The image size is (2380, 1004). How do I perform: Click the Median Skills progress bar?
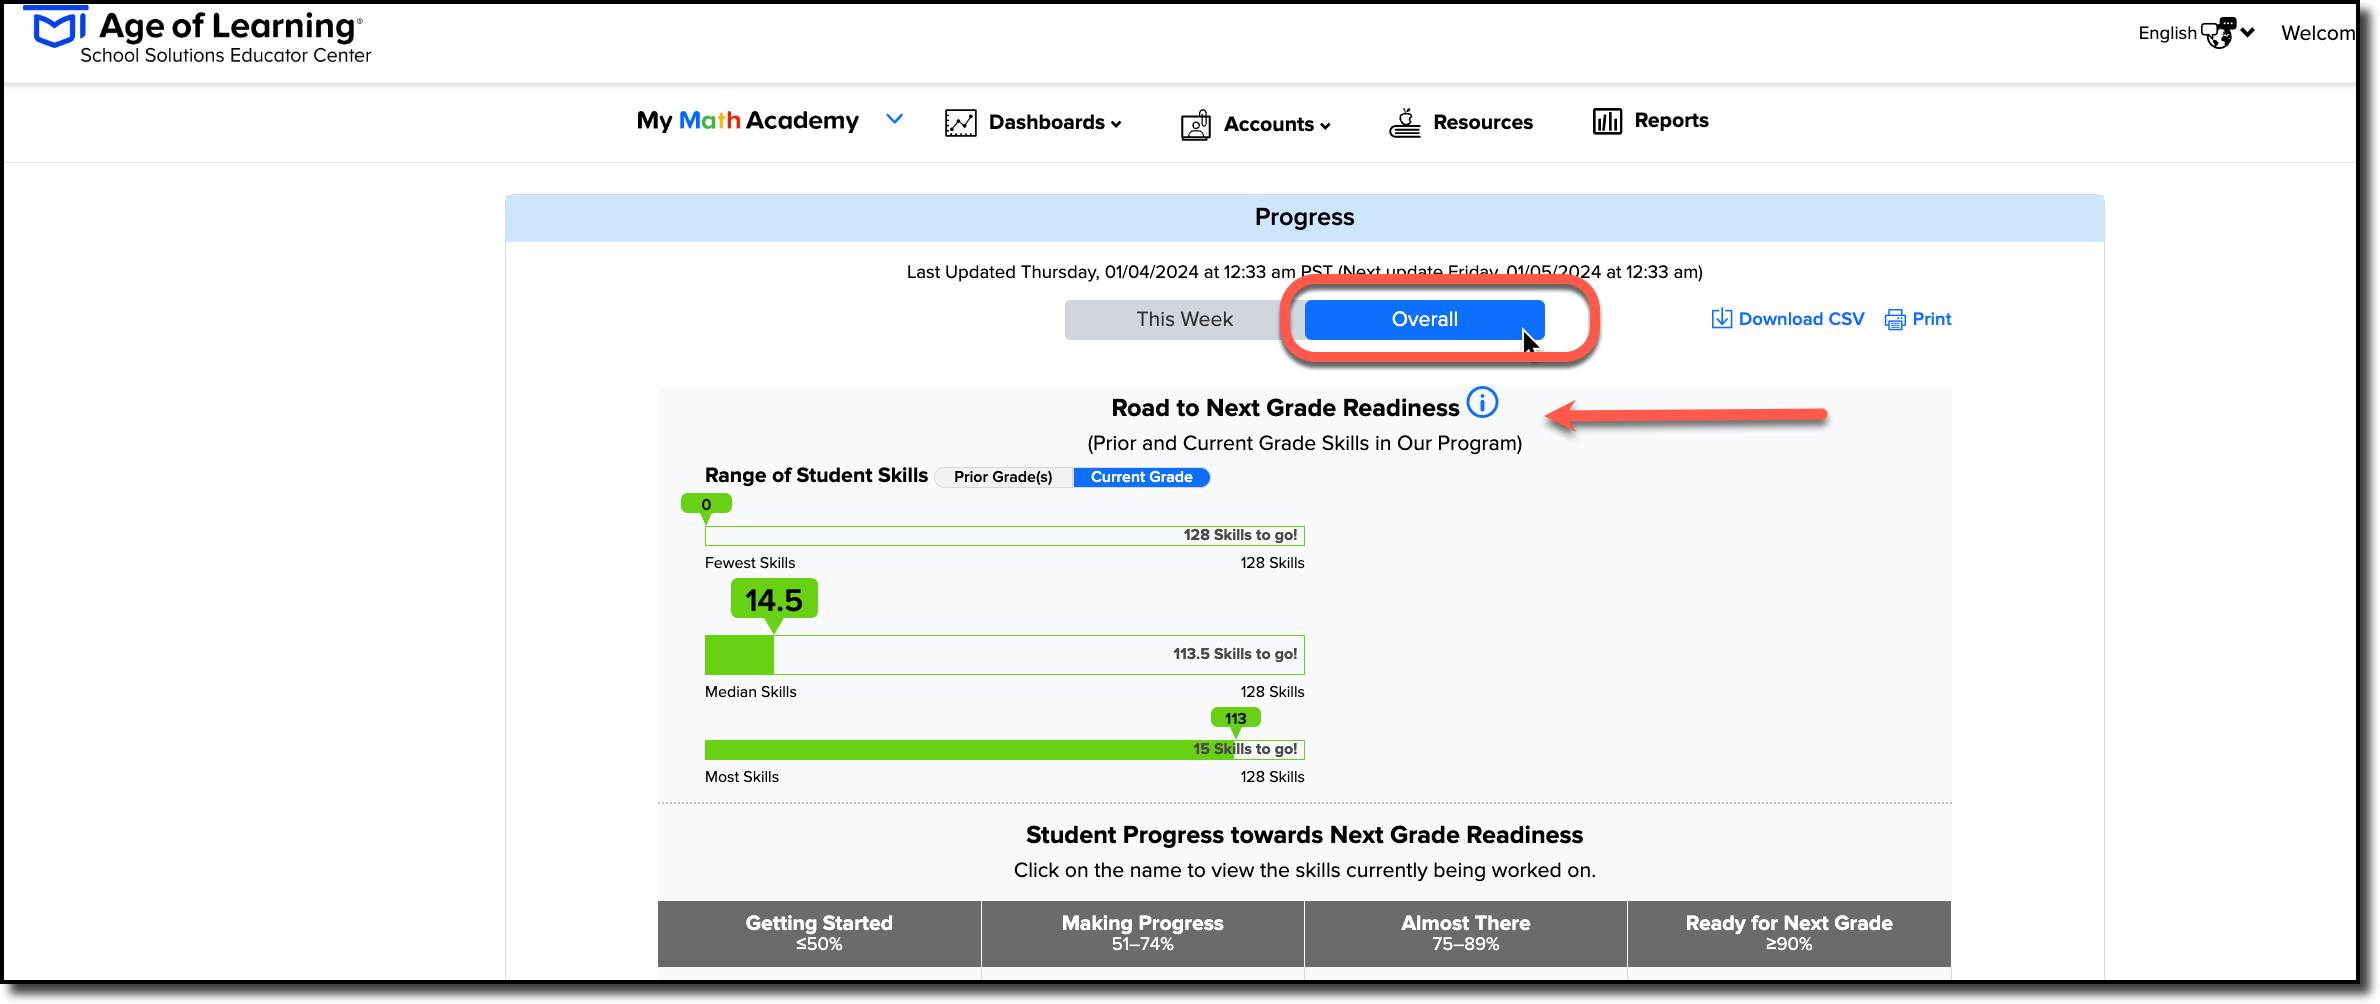(x=1004, y=655)
